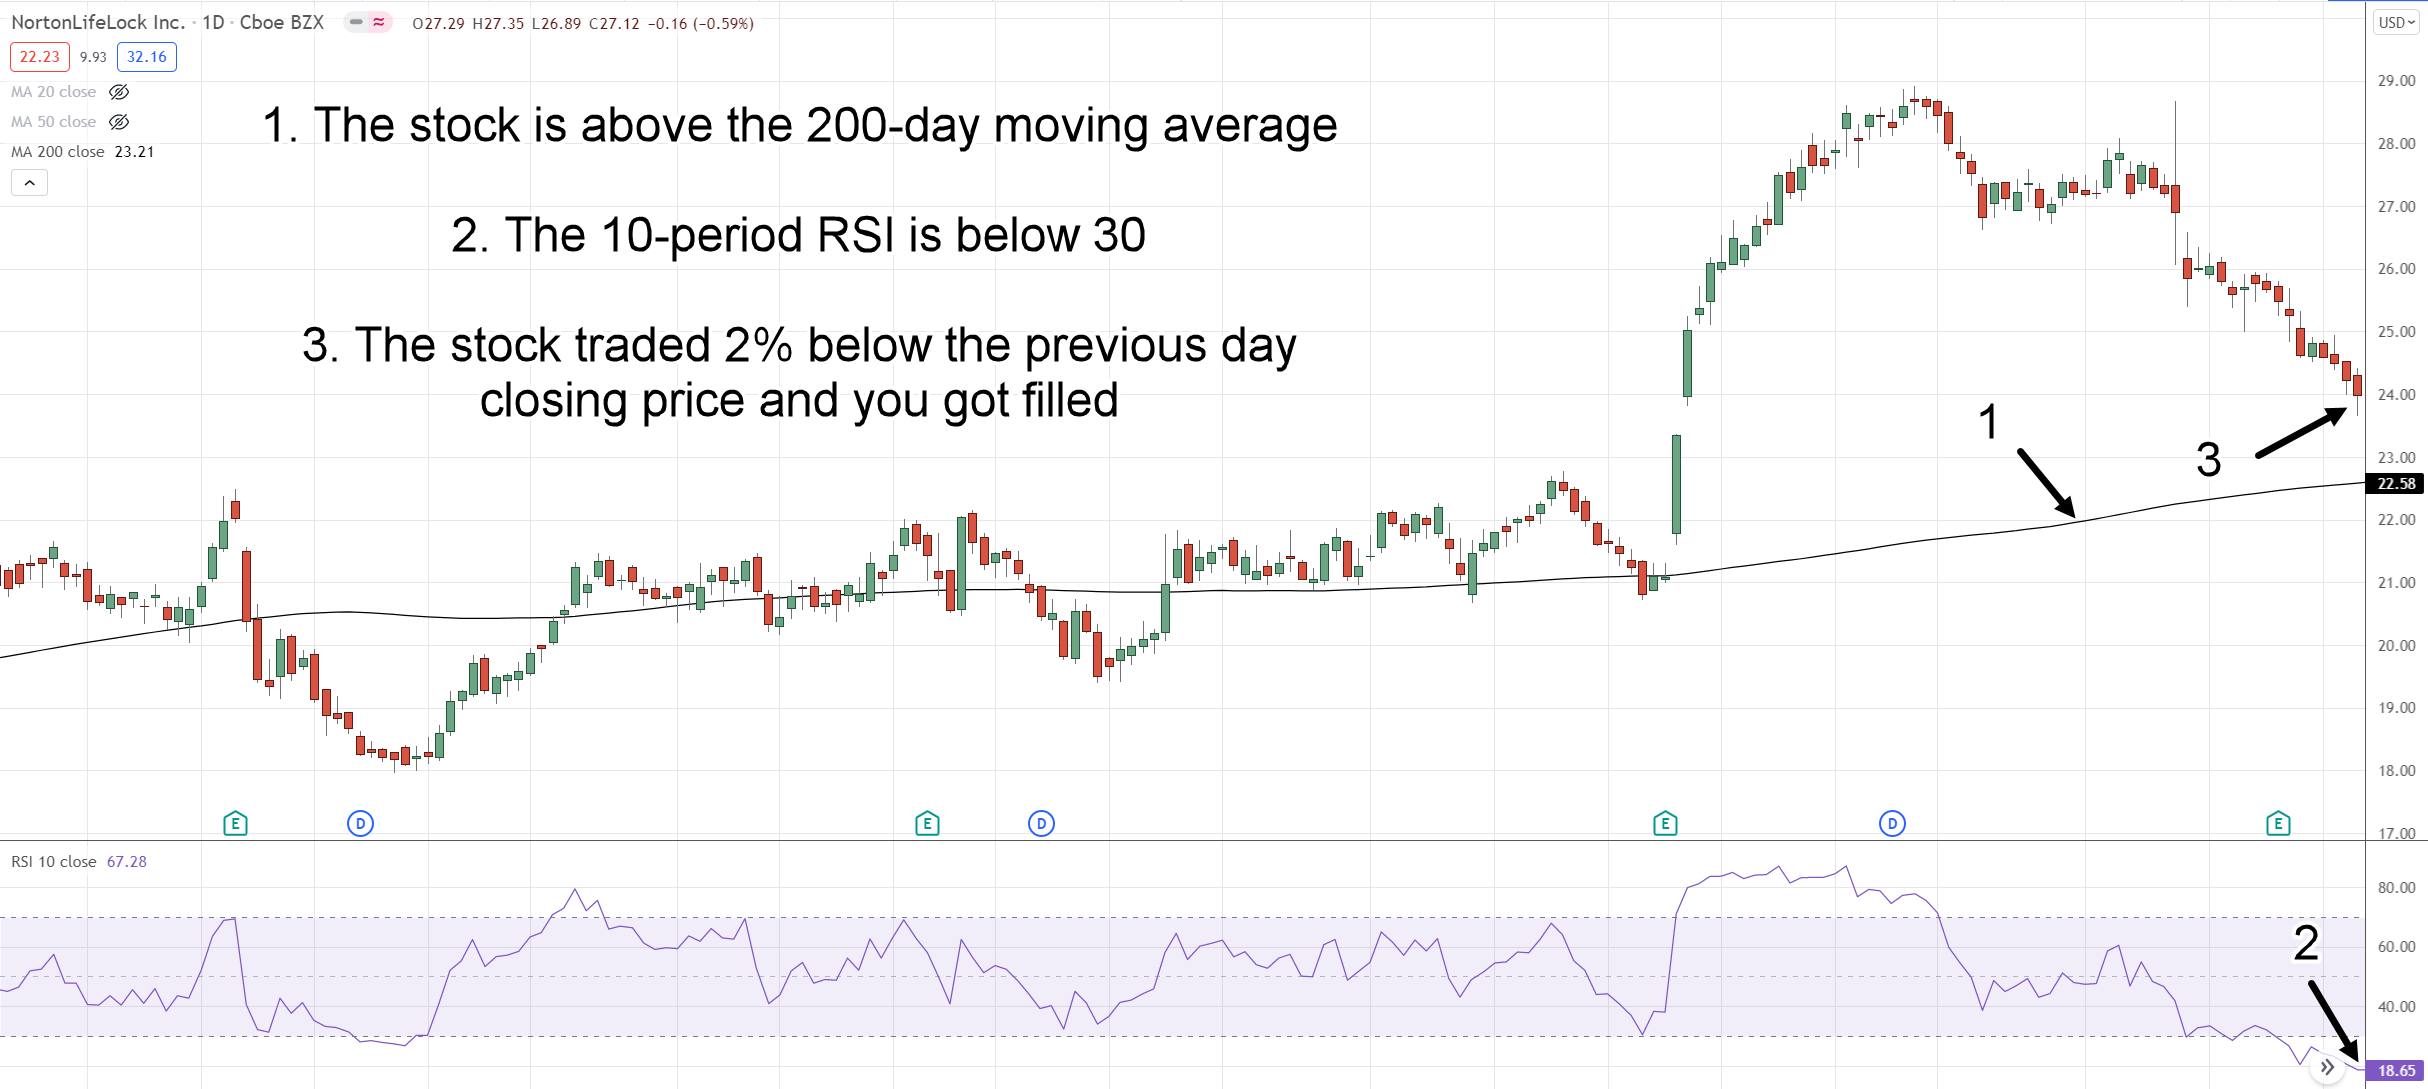This screenshot has height=1089, width=2428.
Task: Select the RSI 10 close legend label
Action: click(54, 862)
